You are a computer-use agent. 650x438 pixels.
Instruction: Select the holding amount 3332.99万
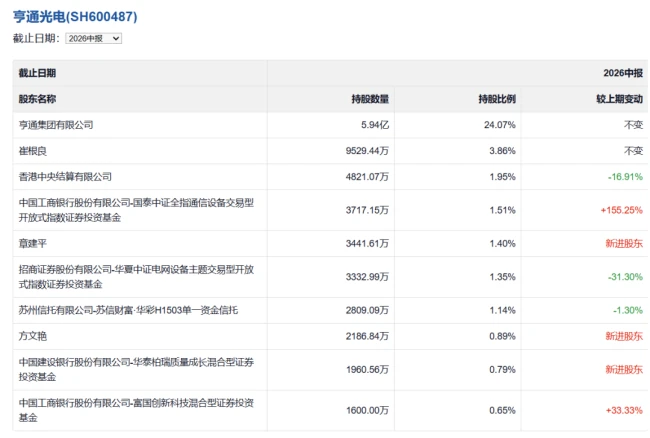(x=367, y=277)
